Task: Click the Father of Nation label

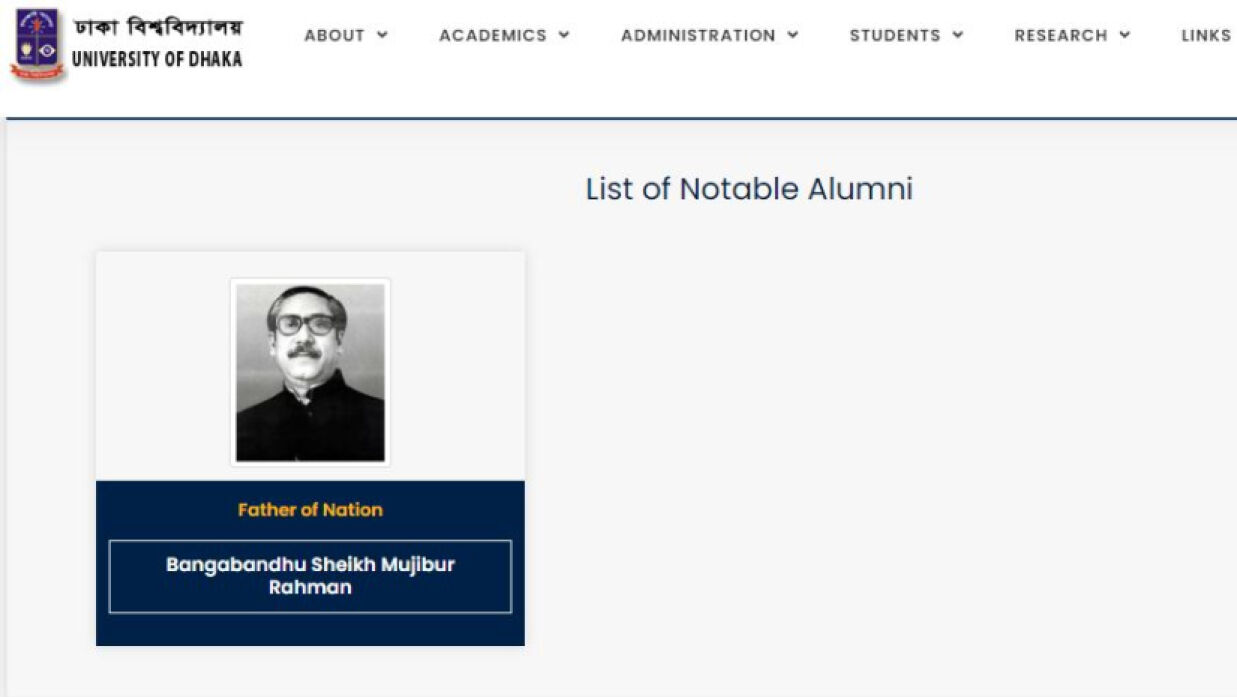Action: [310, 510]
